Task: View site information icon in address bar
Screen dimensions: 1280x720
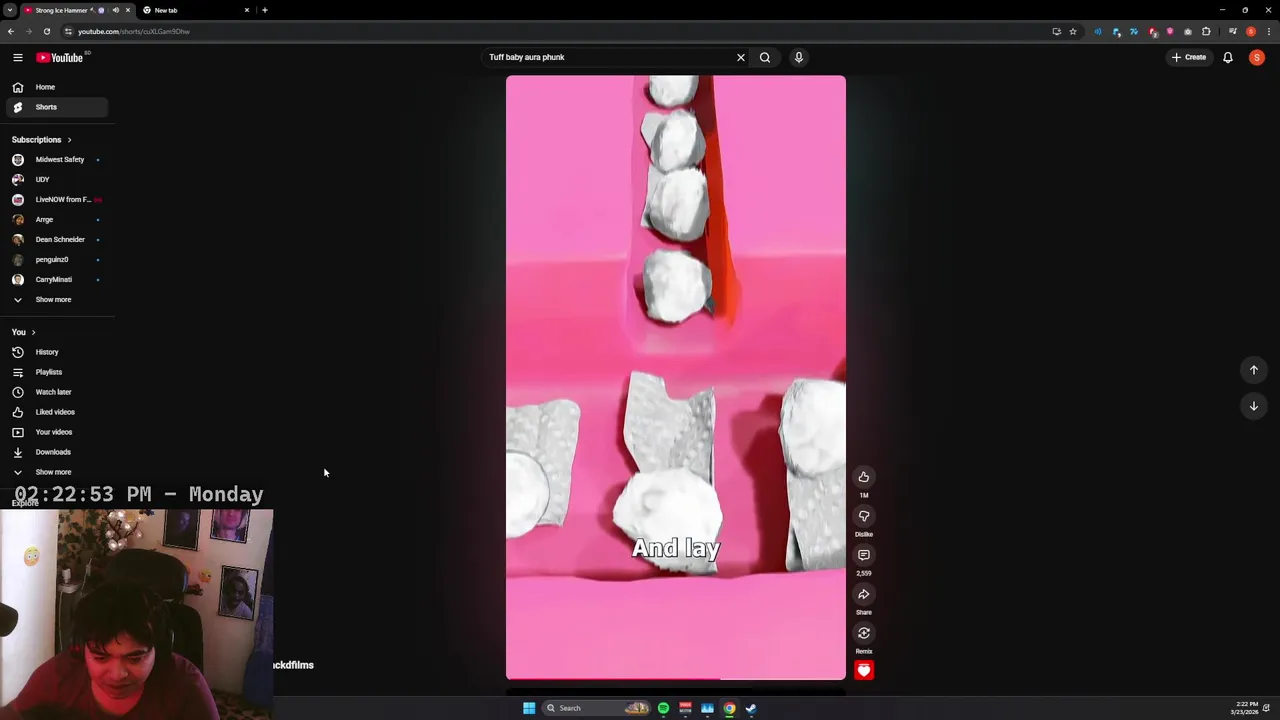Action: click(x=68, y=31)
